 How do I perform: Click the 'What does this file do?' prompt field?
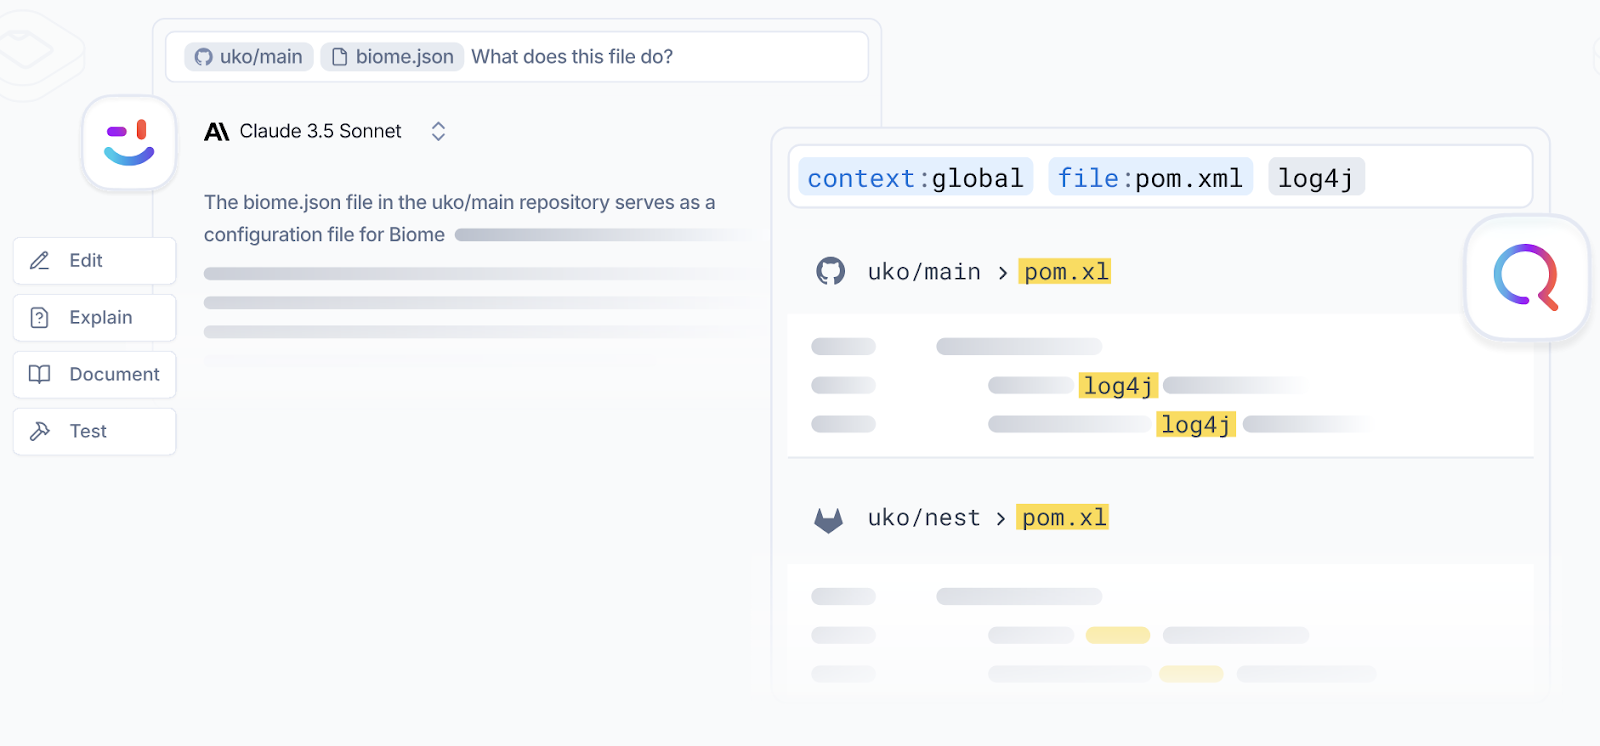click(517, 57)
